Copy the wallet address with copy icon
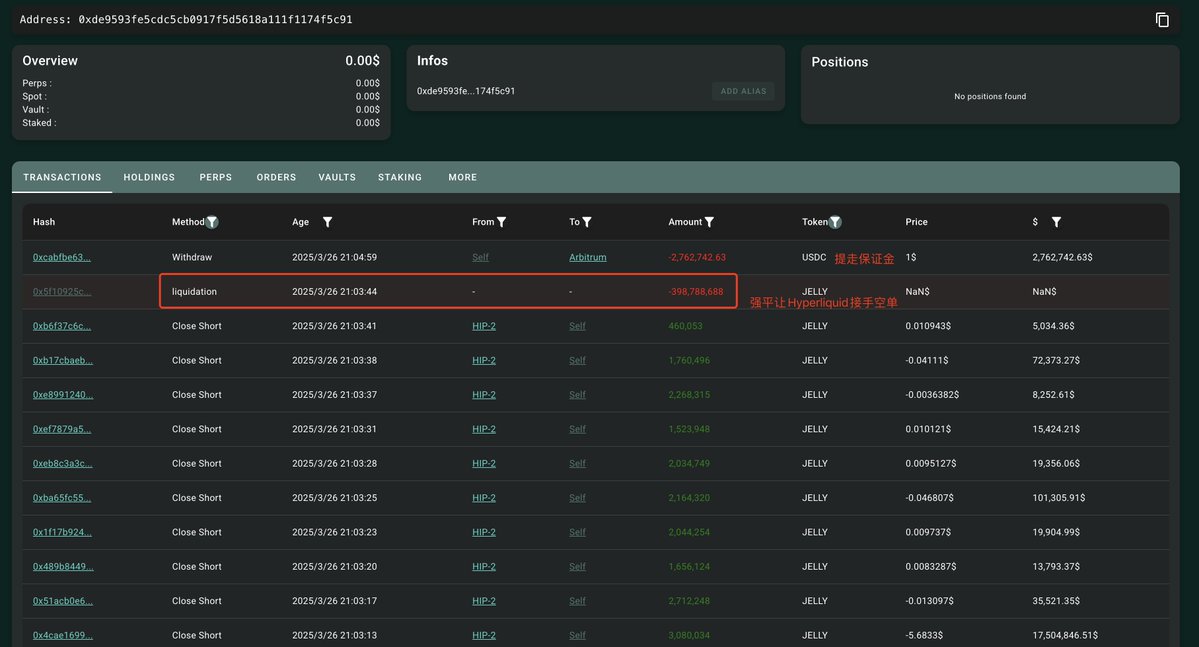This screenshot has height=647, width=1199. pos(1162,20)
